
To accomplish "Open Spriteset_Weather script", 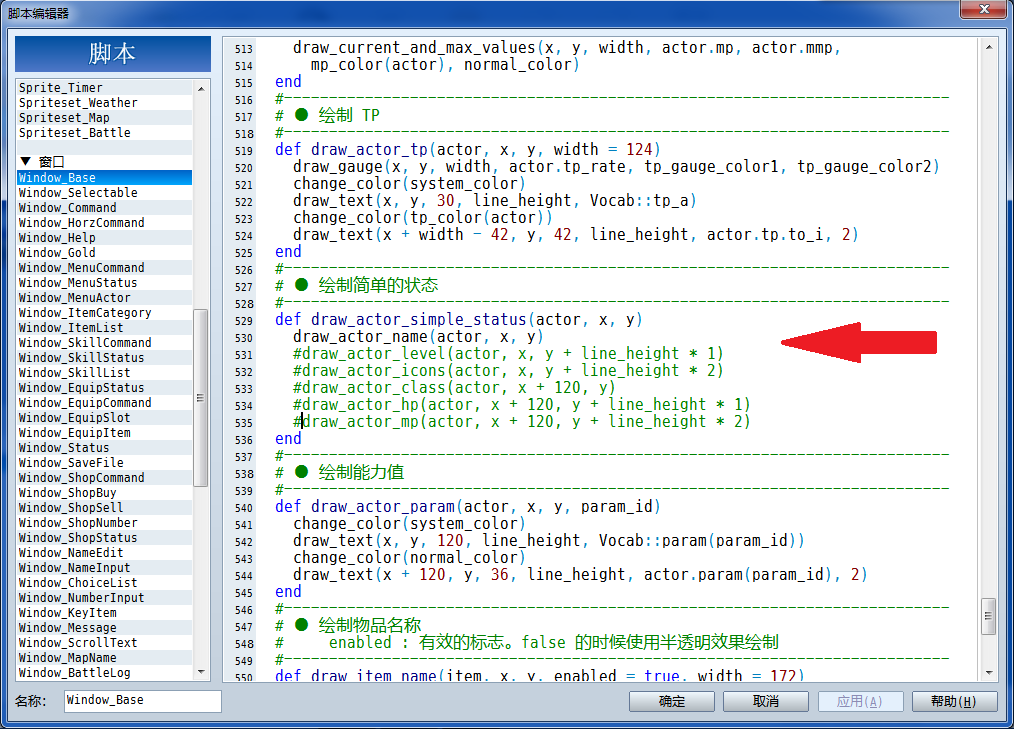I will click(104, 103).
